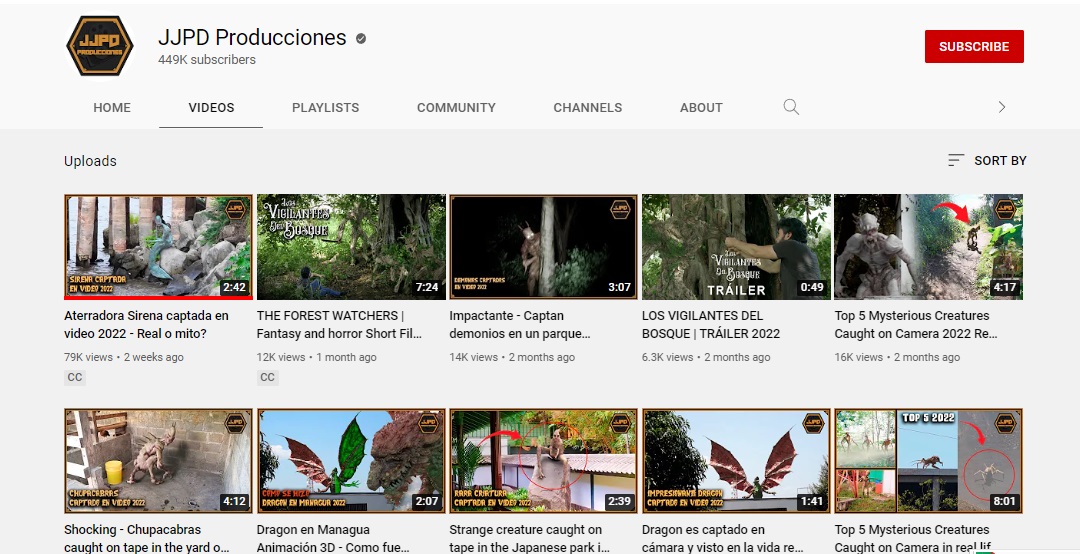Open the CHANNELS tab
1080x554 pixels.
[x=588, y=107]
